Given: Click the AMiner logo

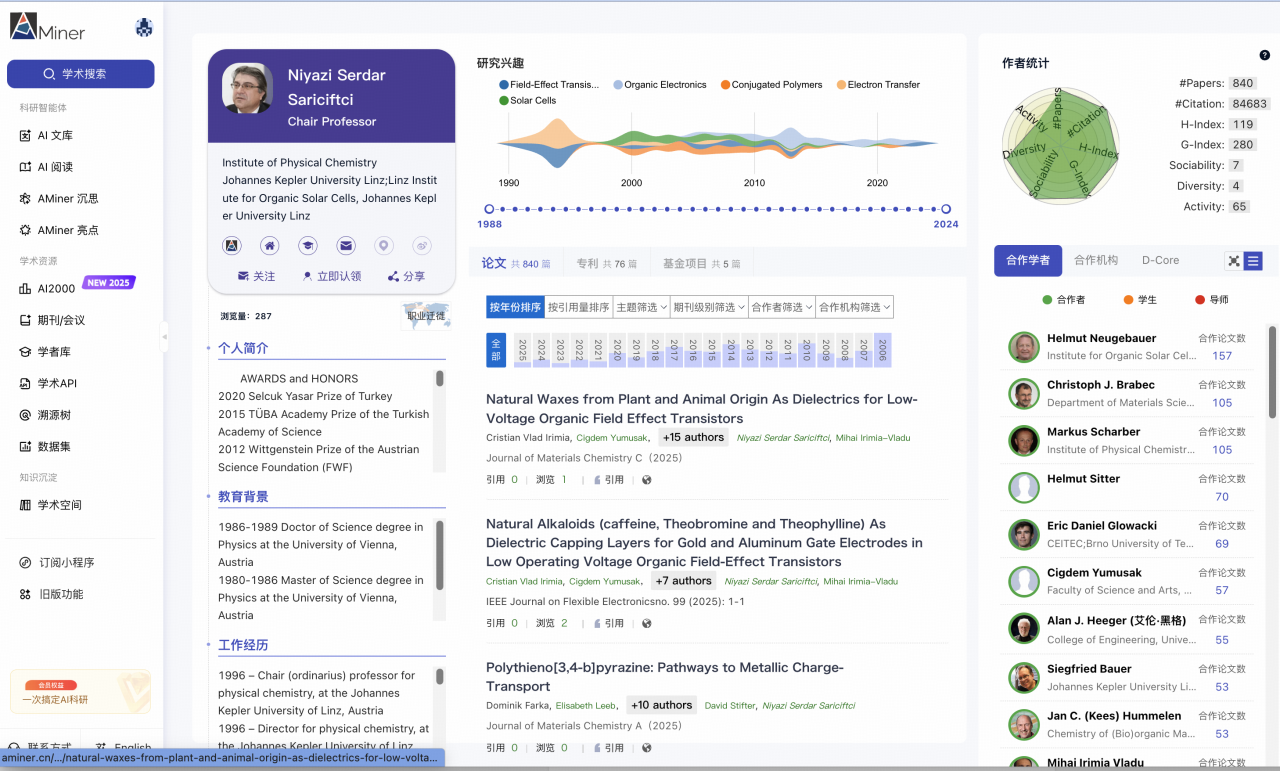Looking at the screenshot, I should 48,29.
